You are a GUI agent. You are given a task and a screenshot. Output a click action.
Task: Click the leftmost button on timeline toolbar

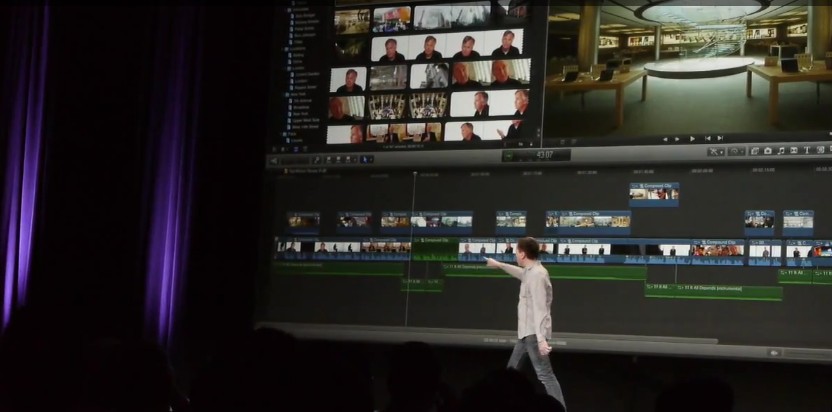click(274, 161)
